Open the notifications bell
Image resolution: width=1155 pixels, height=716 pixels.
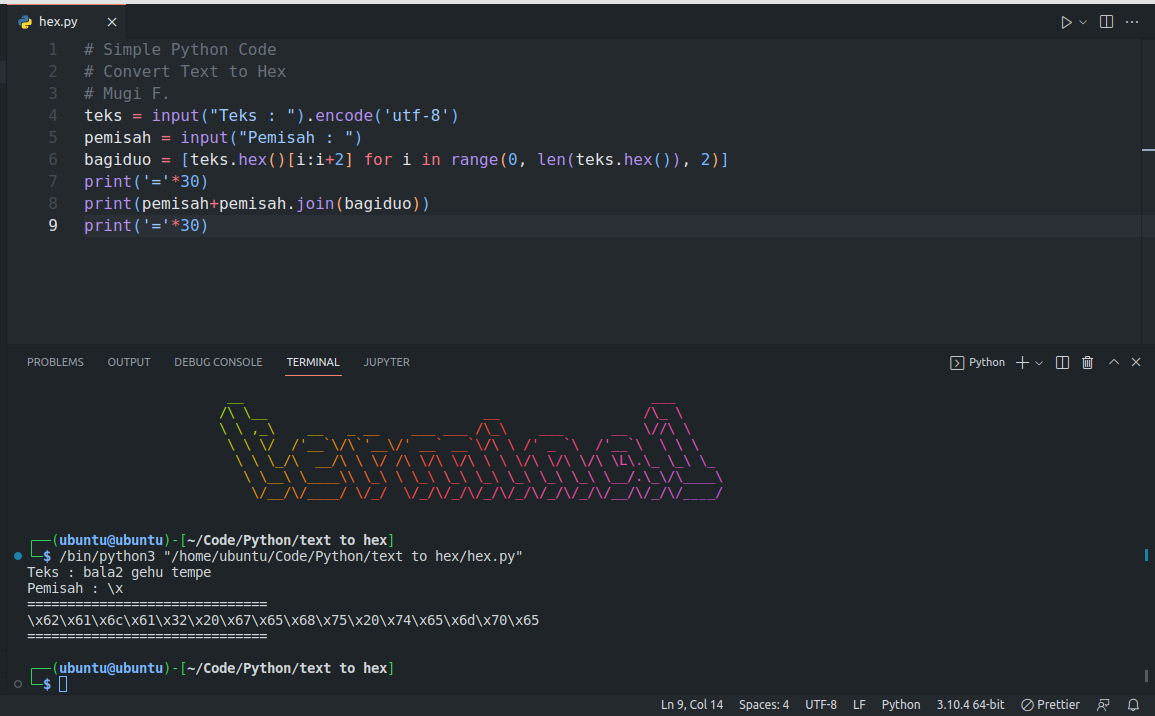tap(1133, 704)
